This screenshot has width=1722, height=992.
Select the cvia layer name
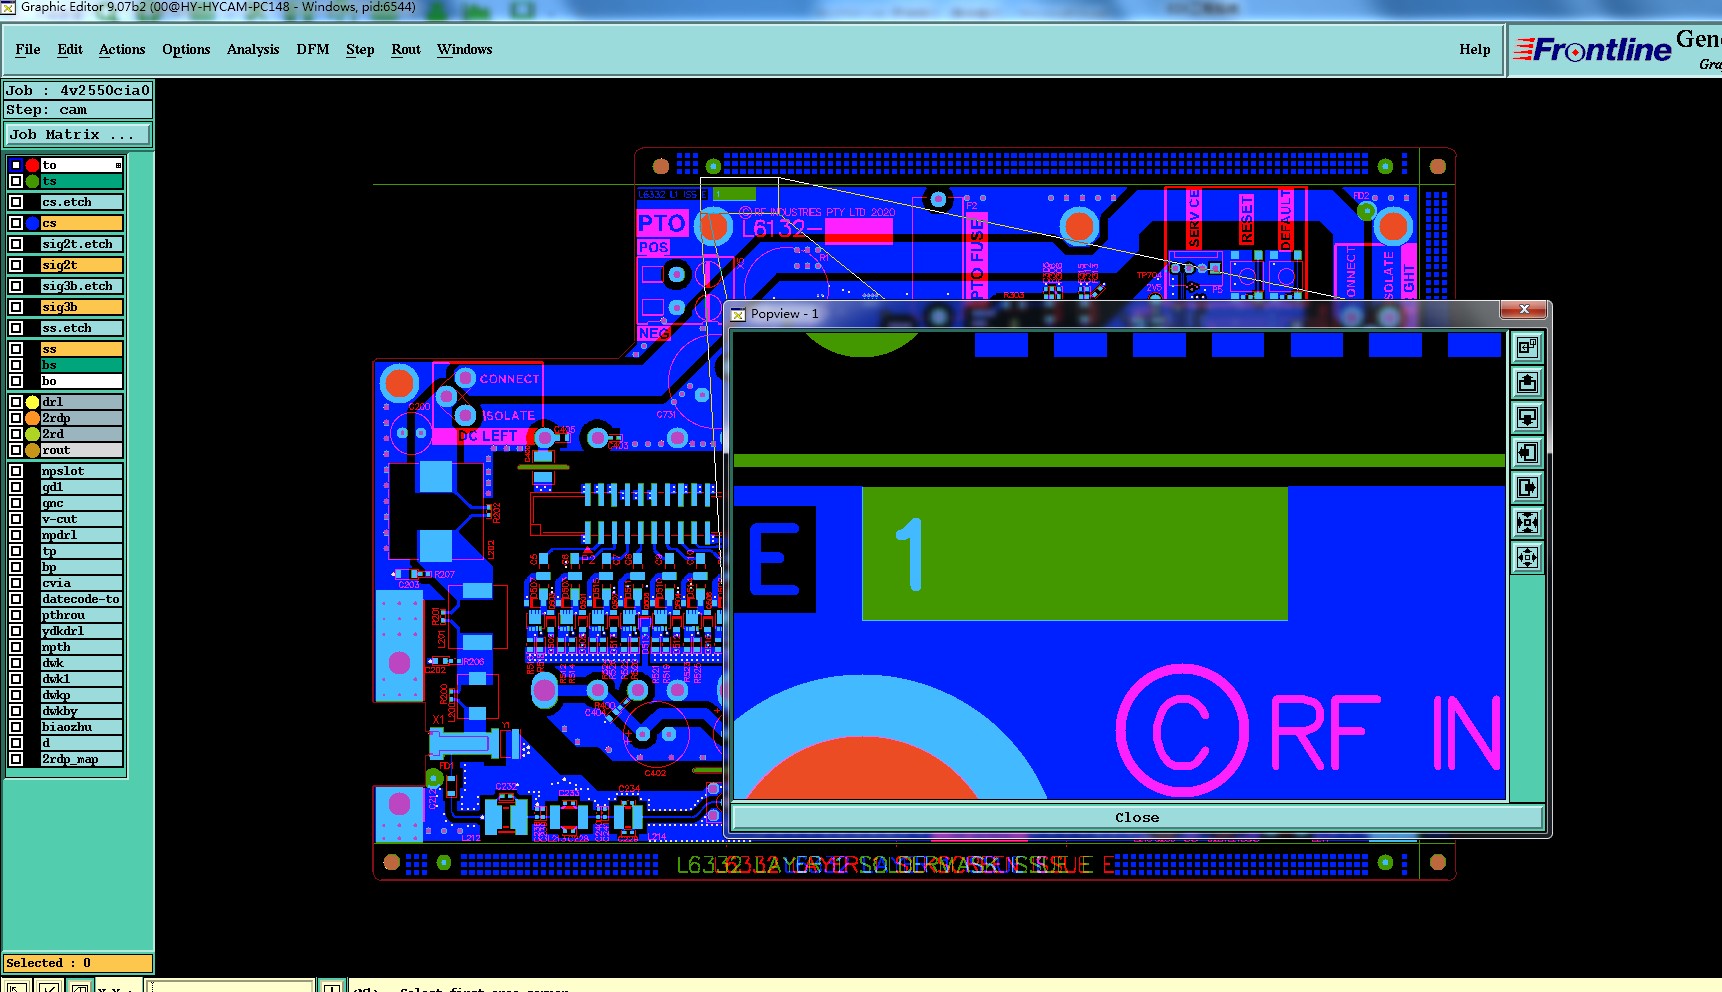(x=82, y=583)
